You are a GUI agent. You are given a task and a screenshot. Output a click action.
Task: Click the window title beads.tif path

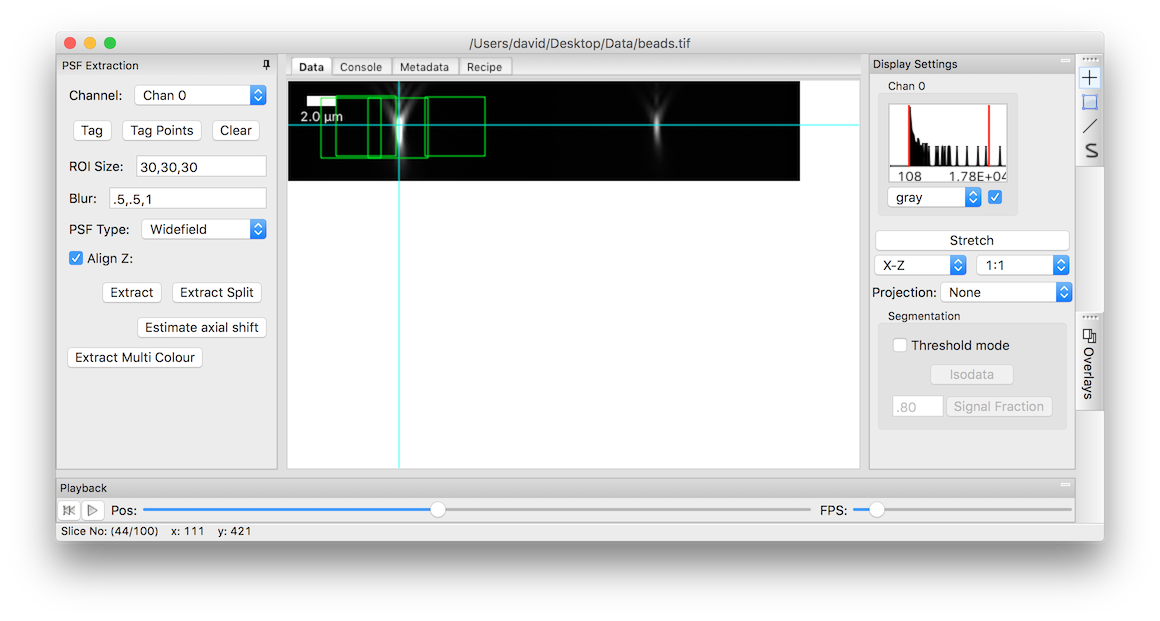tap(579, 44)
